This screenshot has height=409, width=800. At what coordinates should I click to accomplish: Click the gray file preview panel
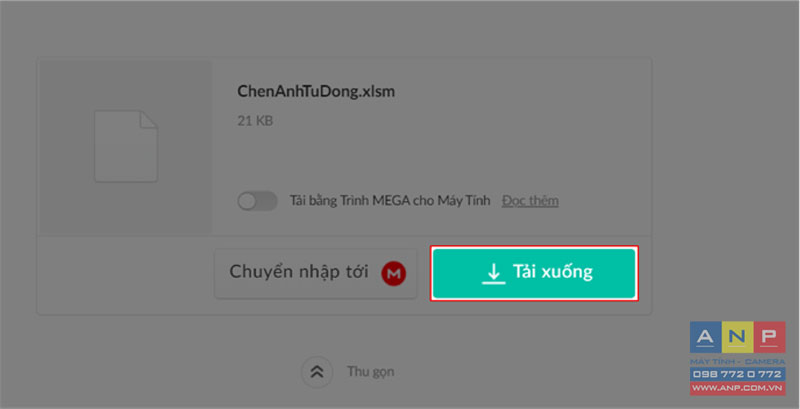[126, 147]
